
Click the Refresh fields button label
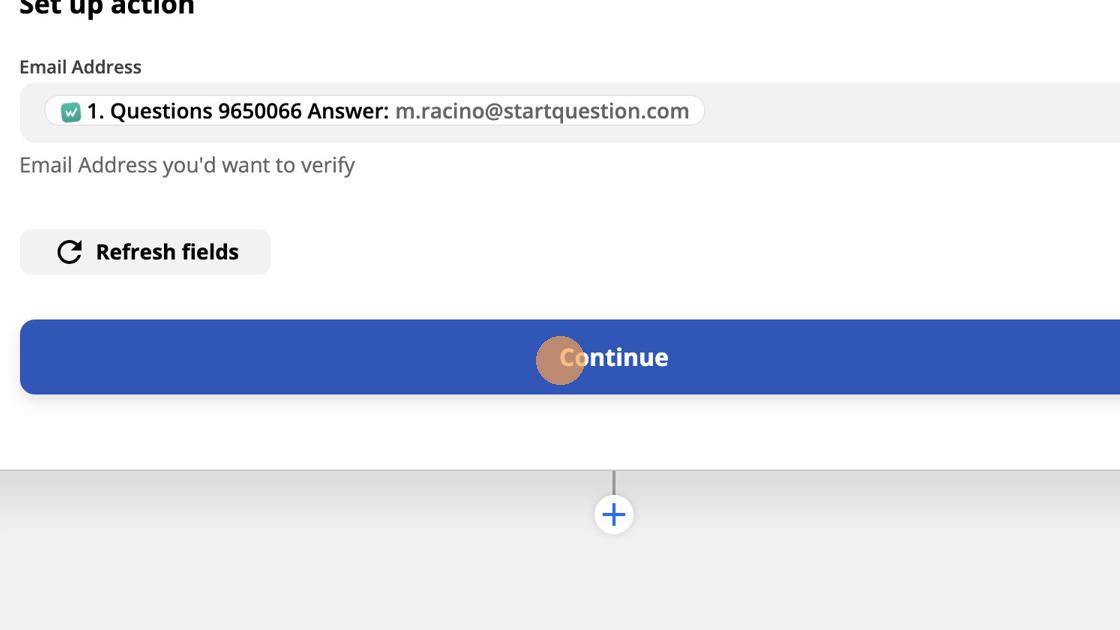(x=167, y=252)
